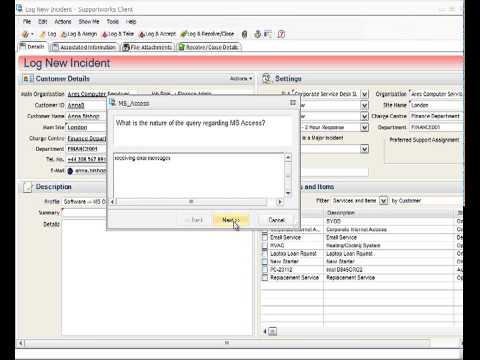The height and width of the screenshot is (360, 480).
Task: Select the Details tab
Action: (x=32, y=47)
